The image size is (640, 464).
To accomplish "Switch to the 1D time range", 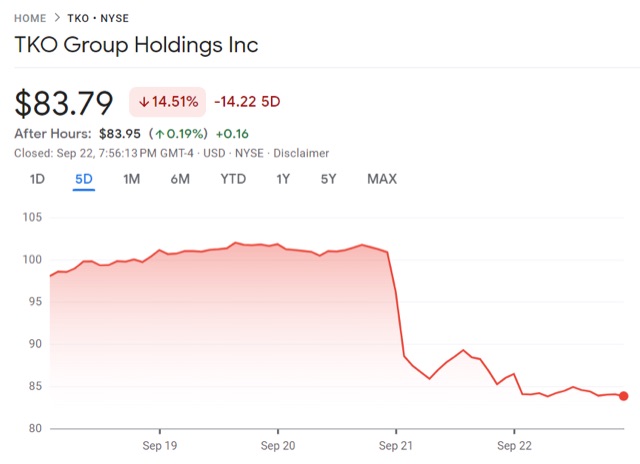I will 37,179.
